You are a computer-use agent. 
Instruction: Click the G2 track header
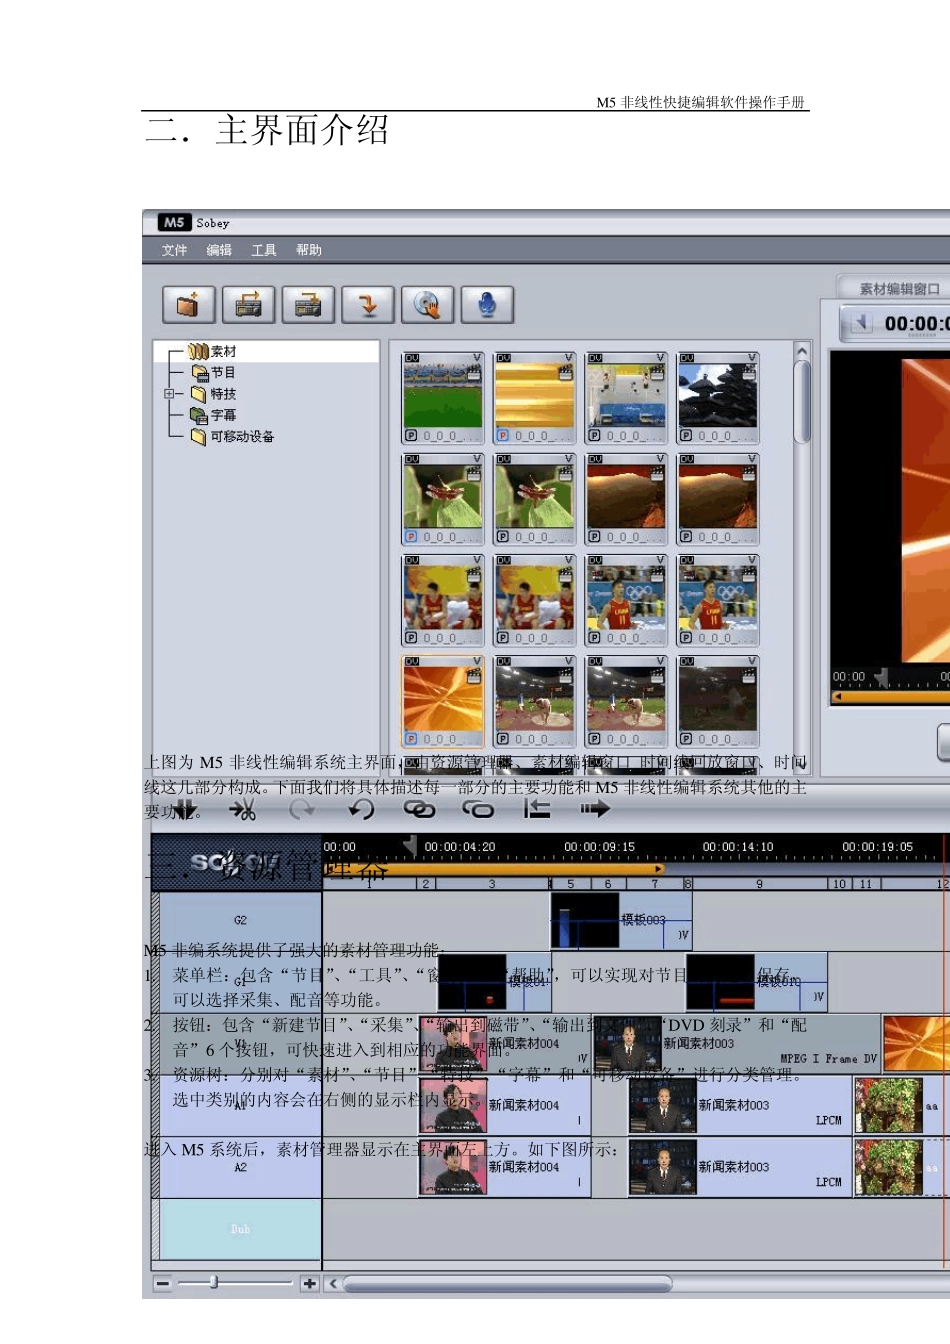point(240,921)
